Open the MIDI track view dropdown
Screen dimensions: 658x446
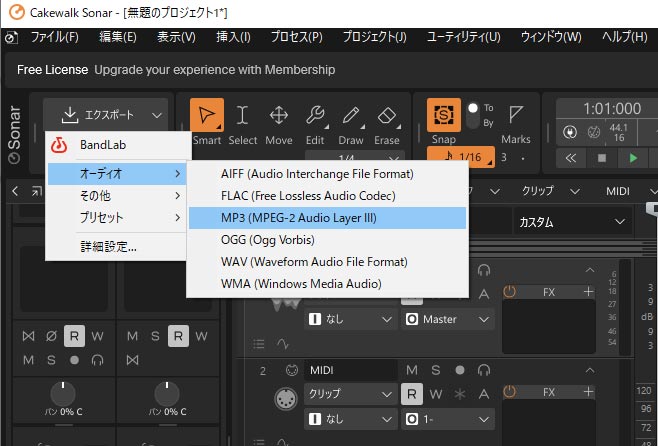[x=632, y=191]
